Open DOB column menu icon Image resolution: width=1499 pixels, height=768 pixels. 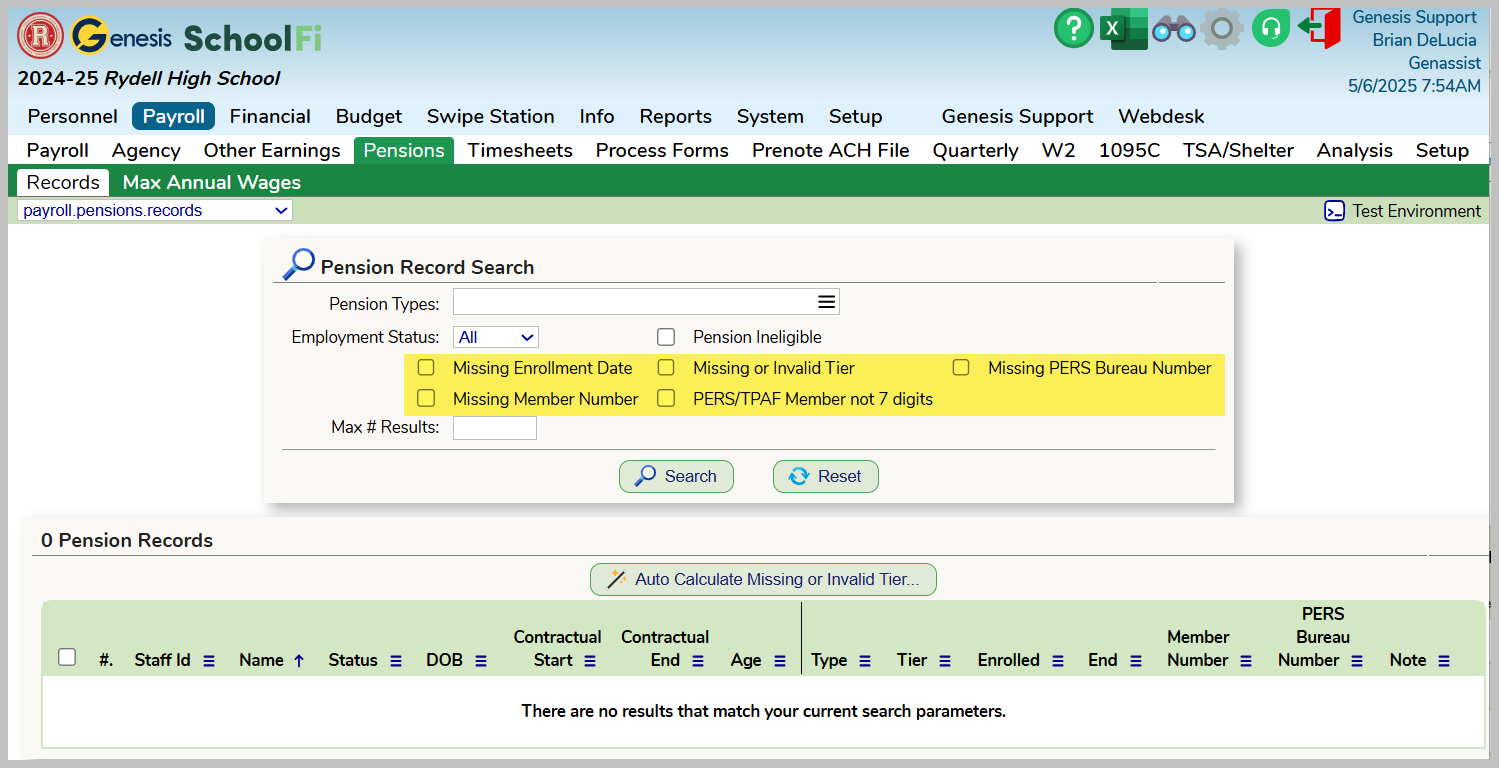click(x=481, y=661)
